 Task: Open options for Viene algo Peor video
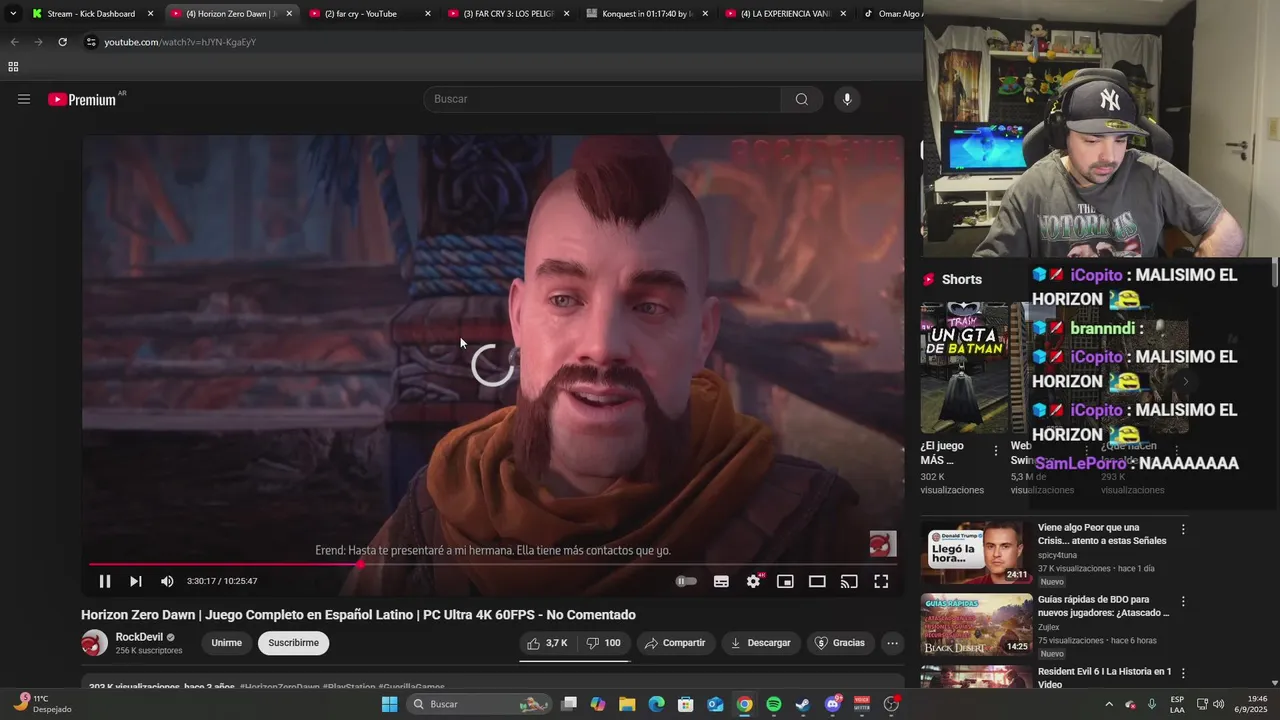tap(1183, 529)
